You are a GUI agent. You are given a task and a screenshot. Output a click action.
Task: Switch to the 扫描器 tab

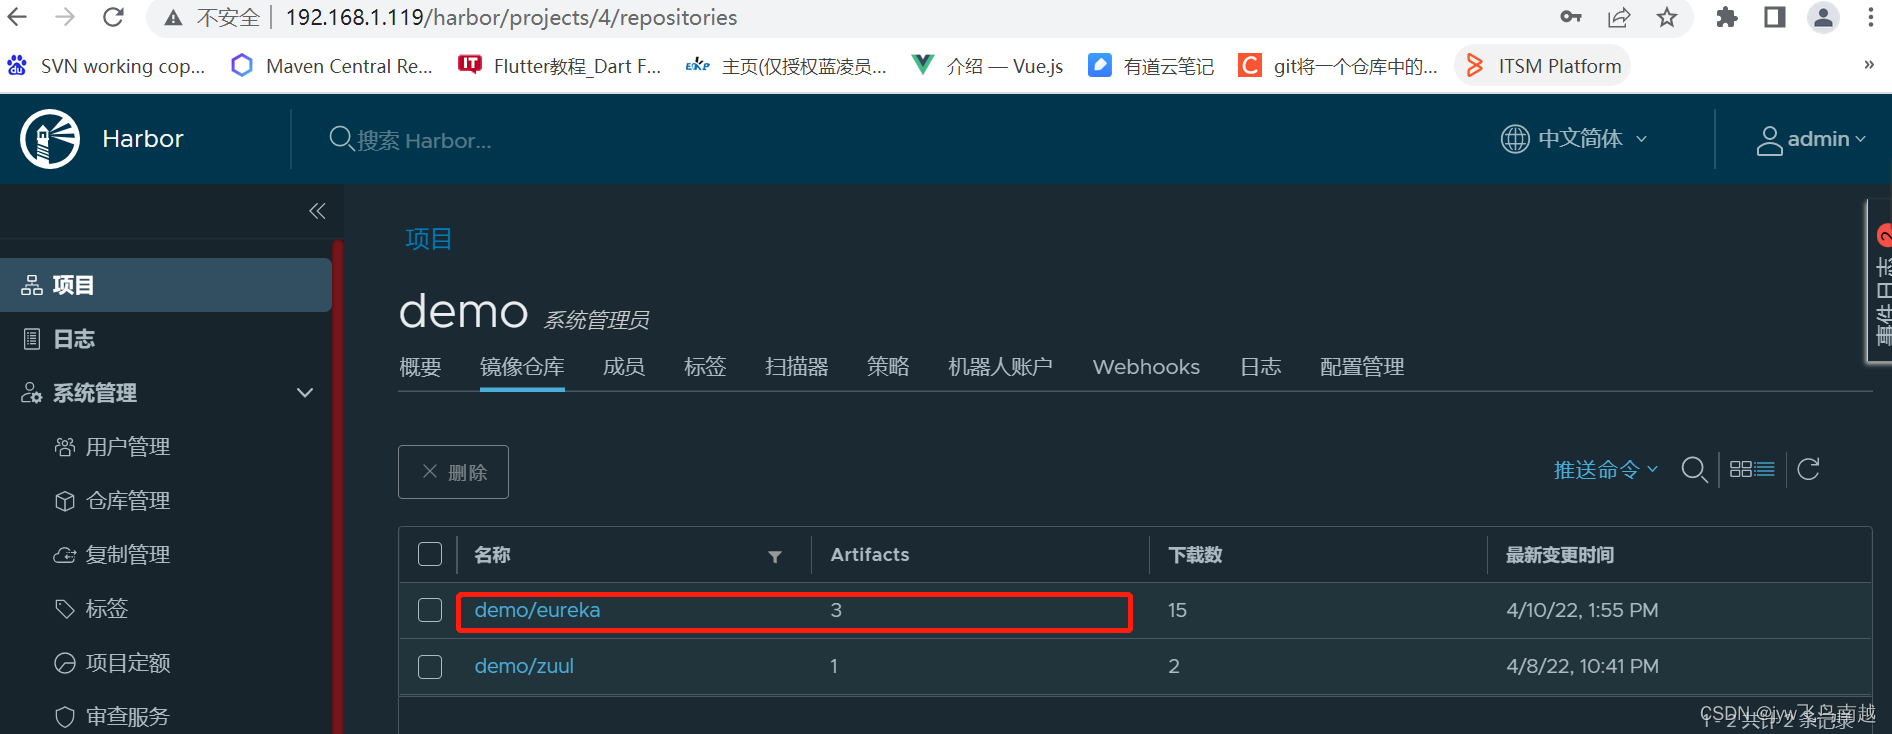click(797, 367)
